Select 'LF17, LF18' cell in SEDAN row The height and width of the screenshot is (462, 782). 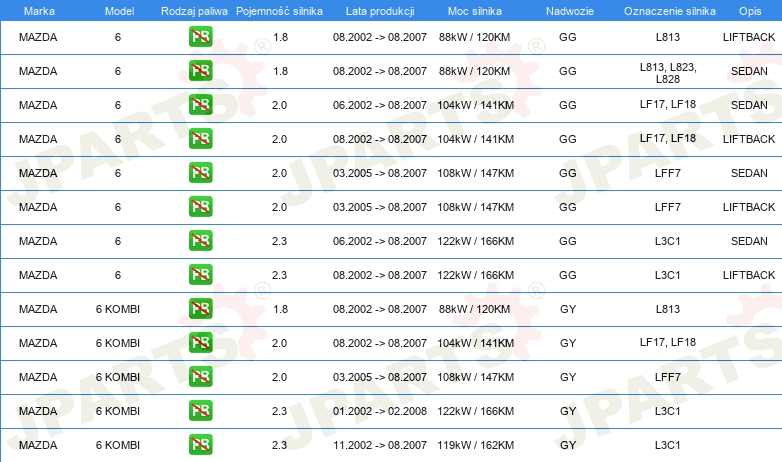point(668,104)
